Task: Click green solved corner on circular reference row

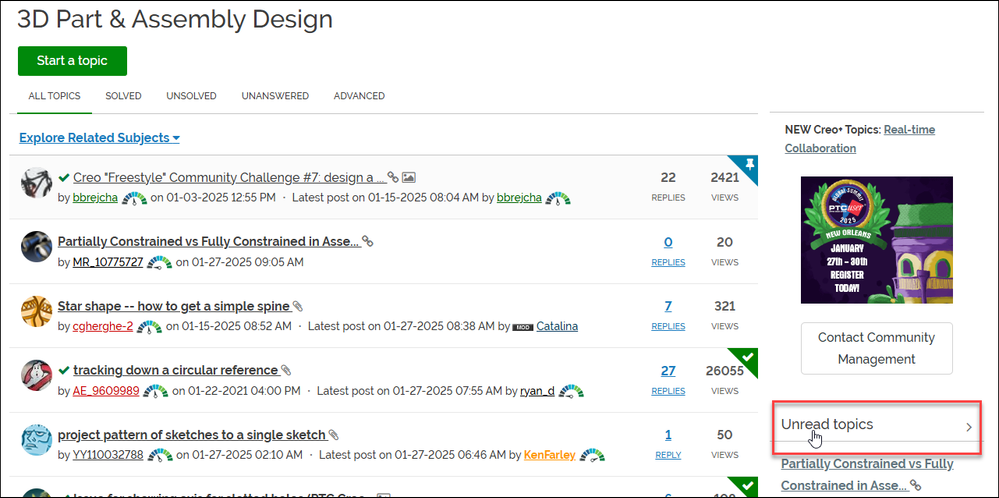Action: [747, 359]
